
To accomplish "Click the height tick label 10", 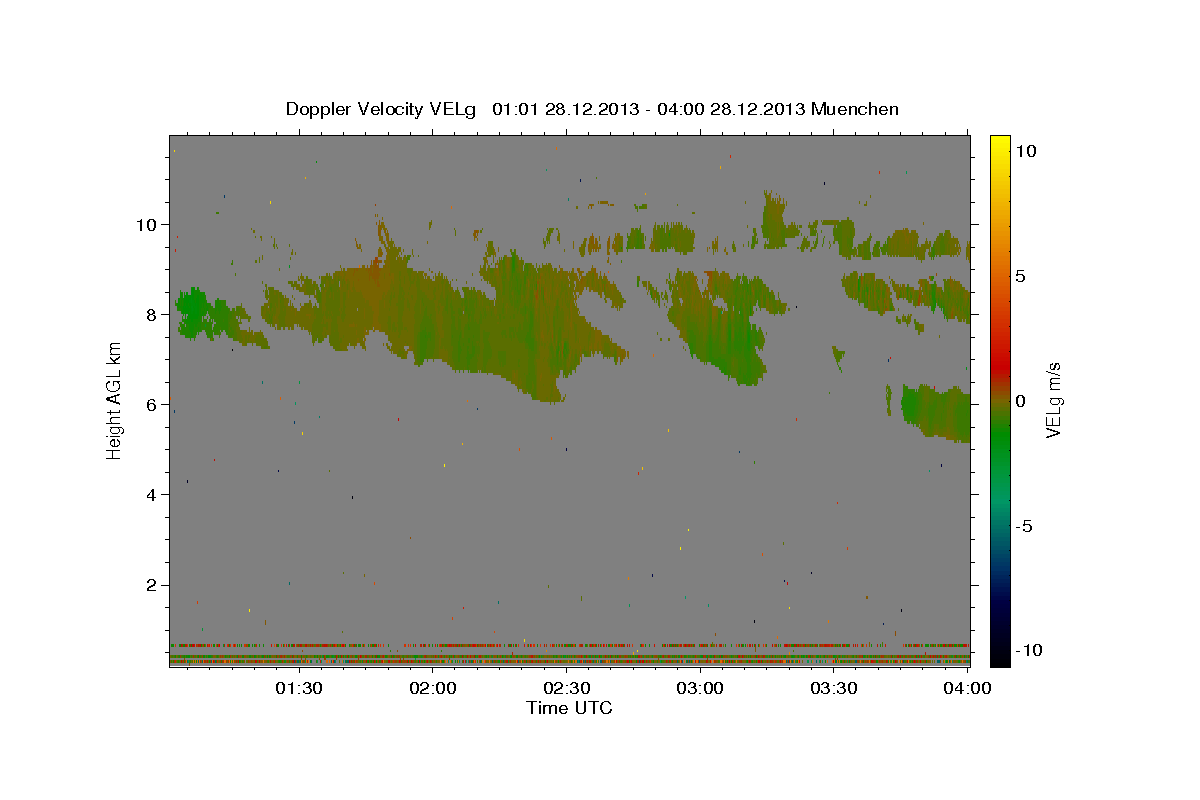I will [146, 224].
